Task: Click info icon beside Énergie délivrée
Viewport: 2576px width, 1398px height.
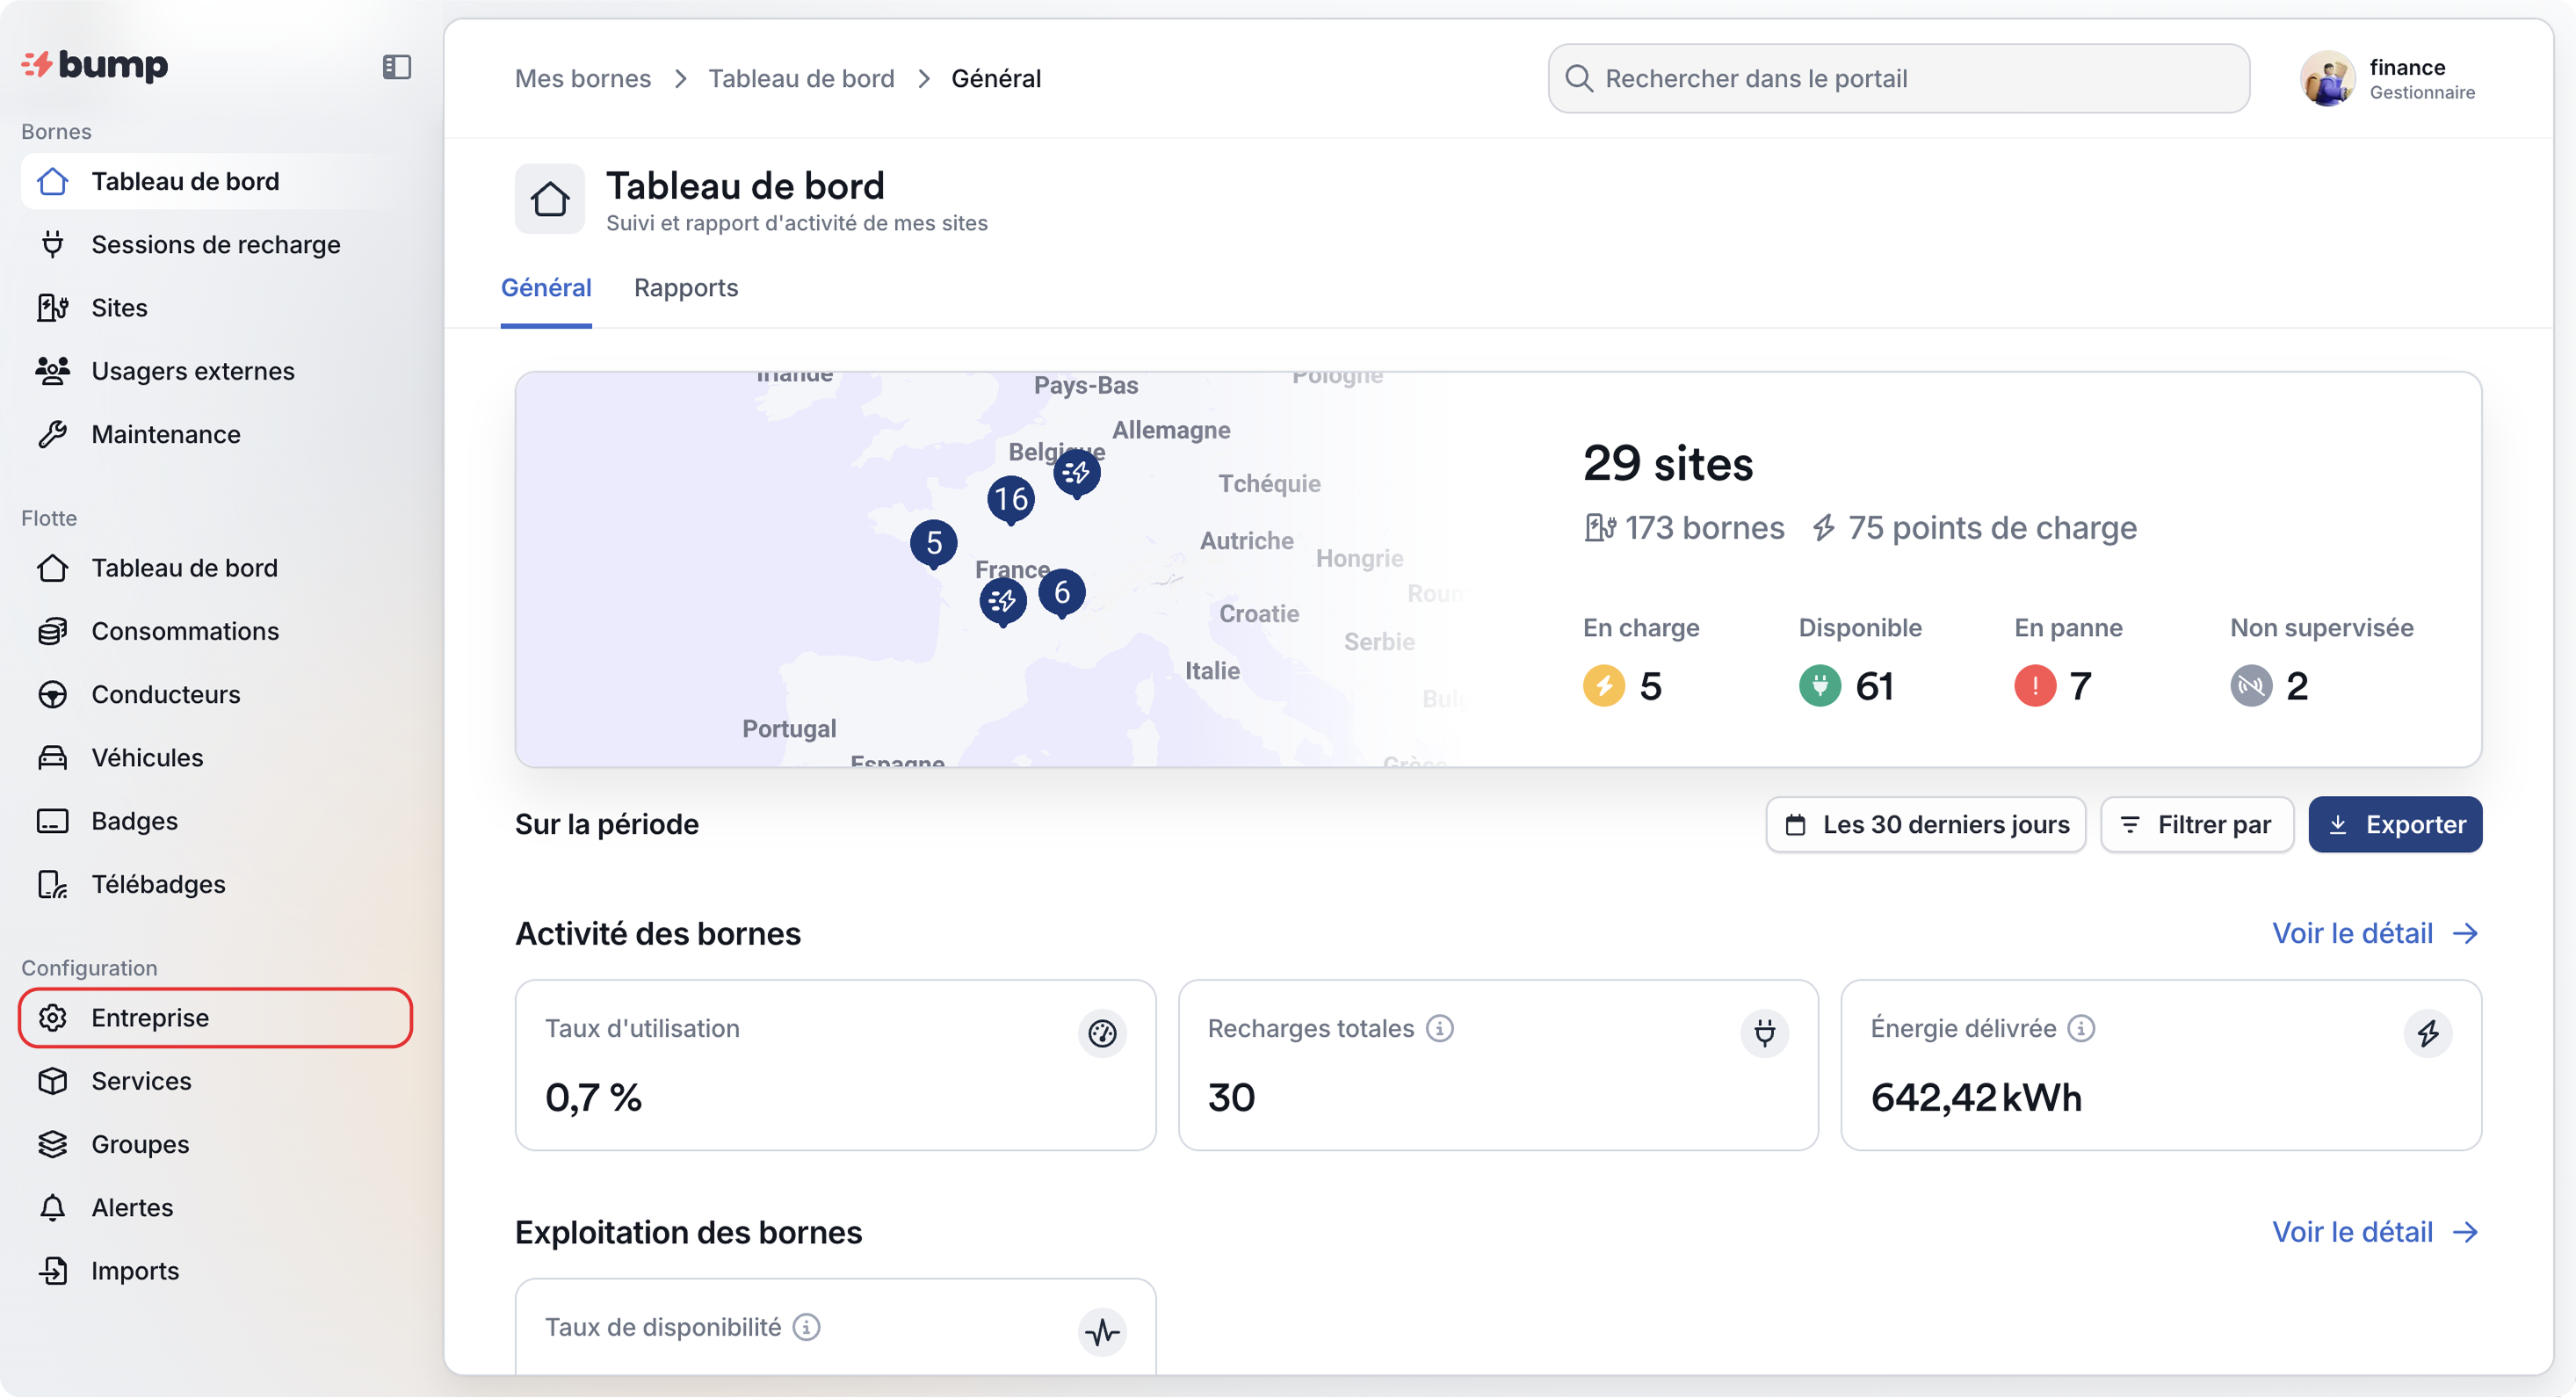Action: [x=2081, y=1028]
